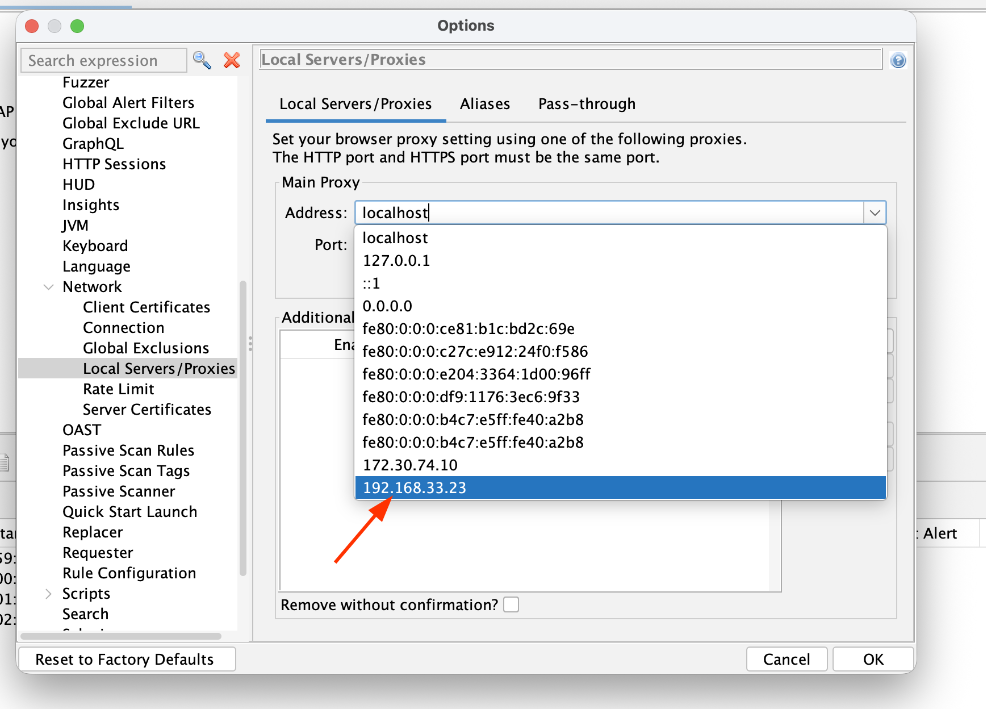The width and height of the screenshot is (986, 710).
Task: Open Quick Start Launch options
Action: (130, 512)
